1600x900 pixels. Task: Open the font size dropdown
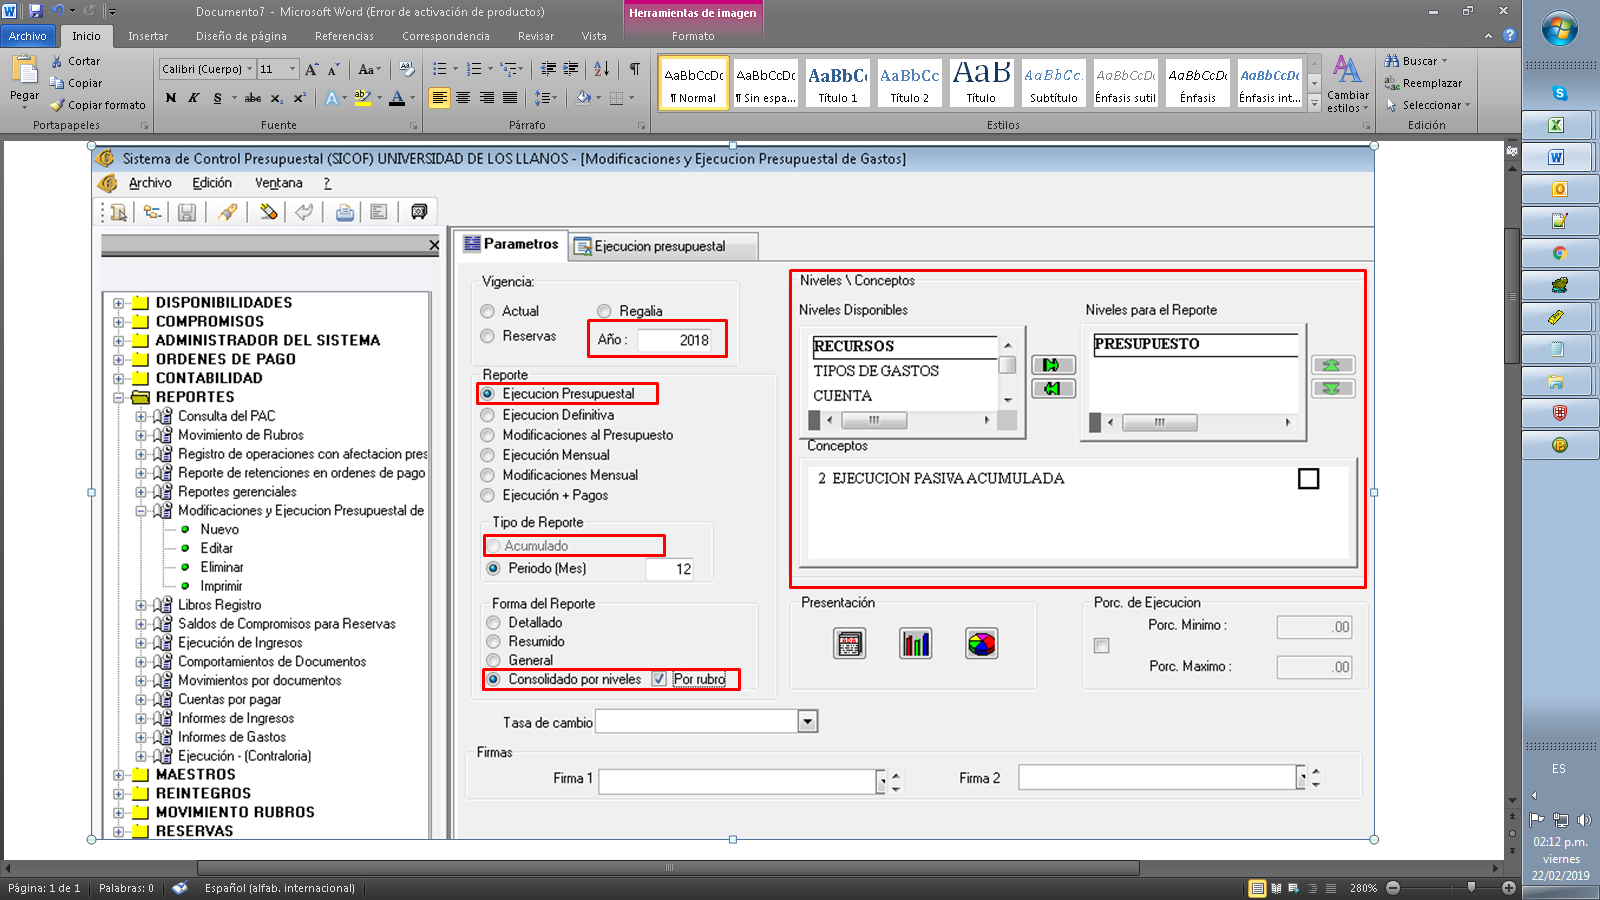tap(292, 69)
